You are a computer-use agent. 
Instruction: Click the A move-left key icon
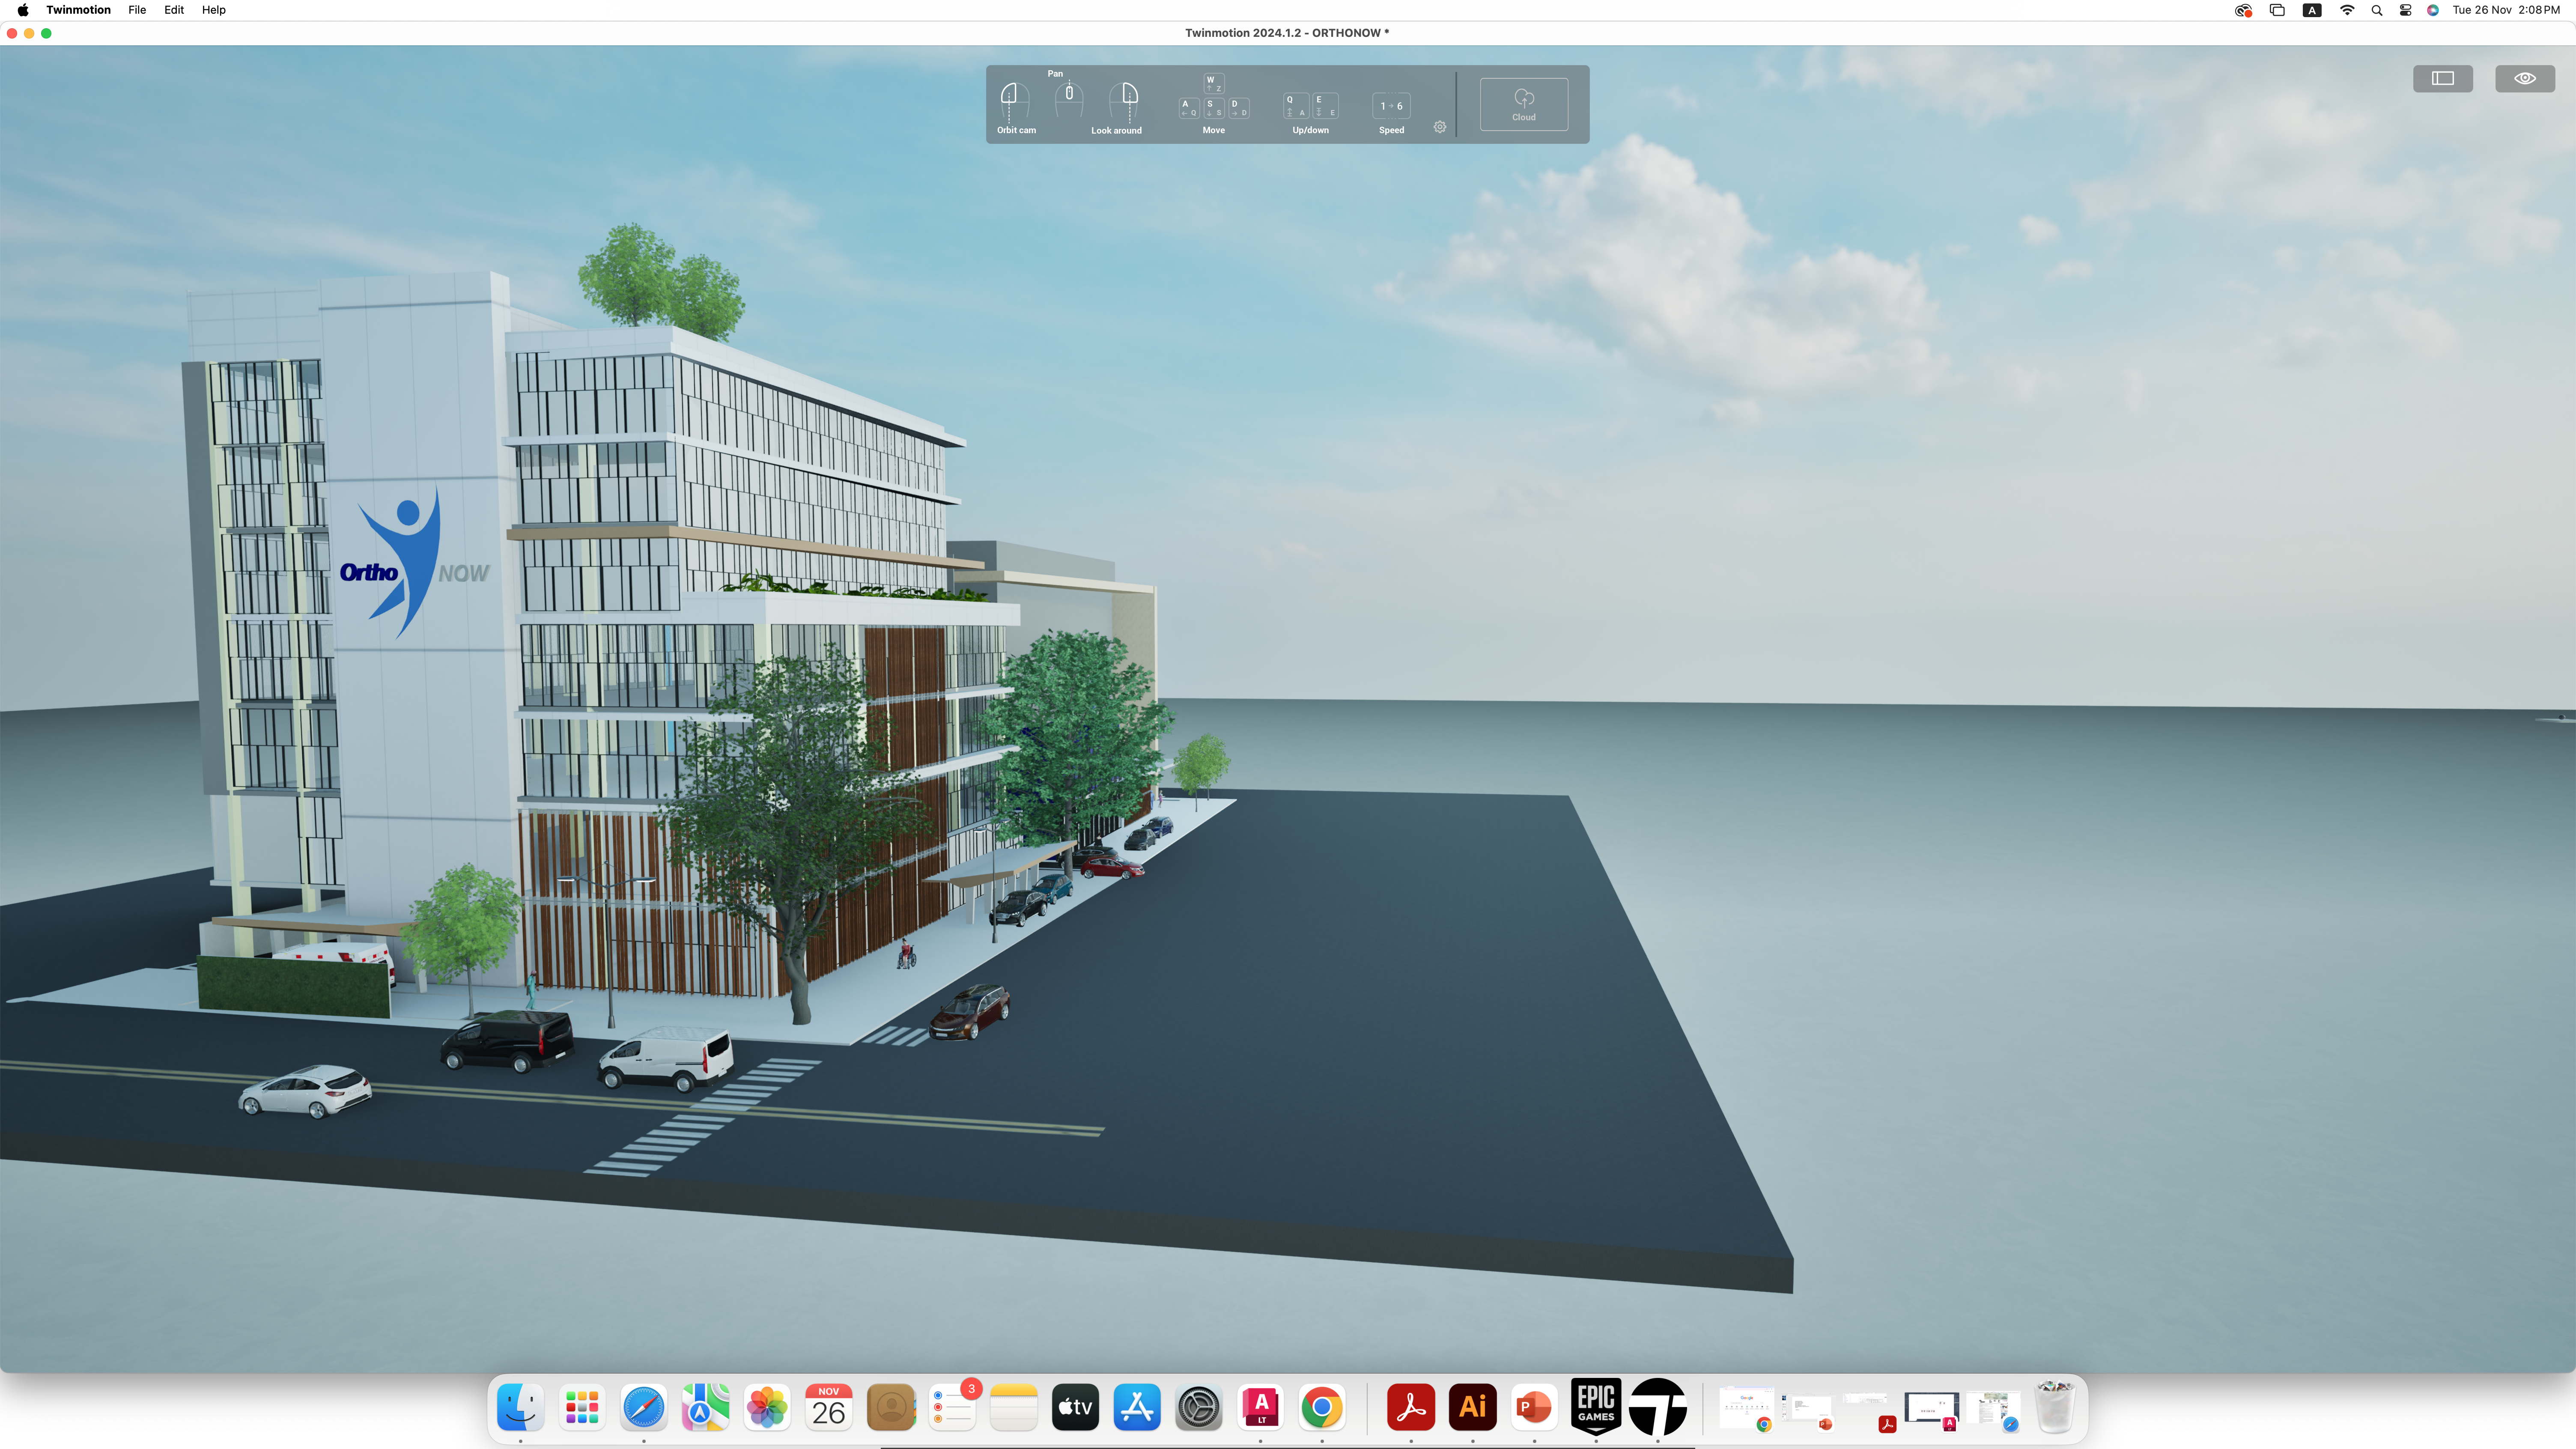click(1189, 107)
